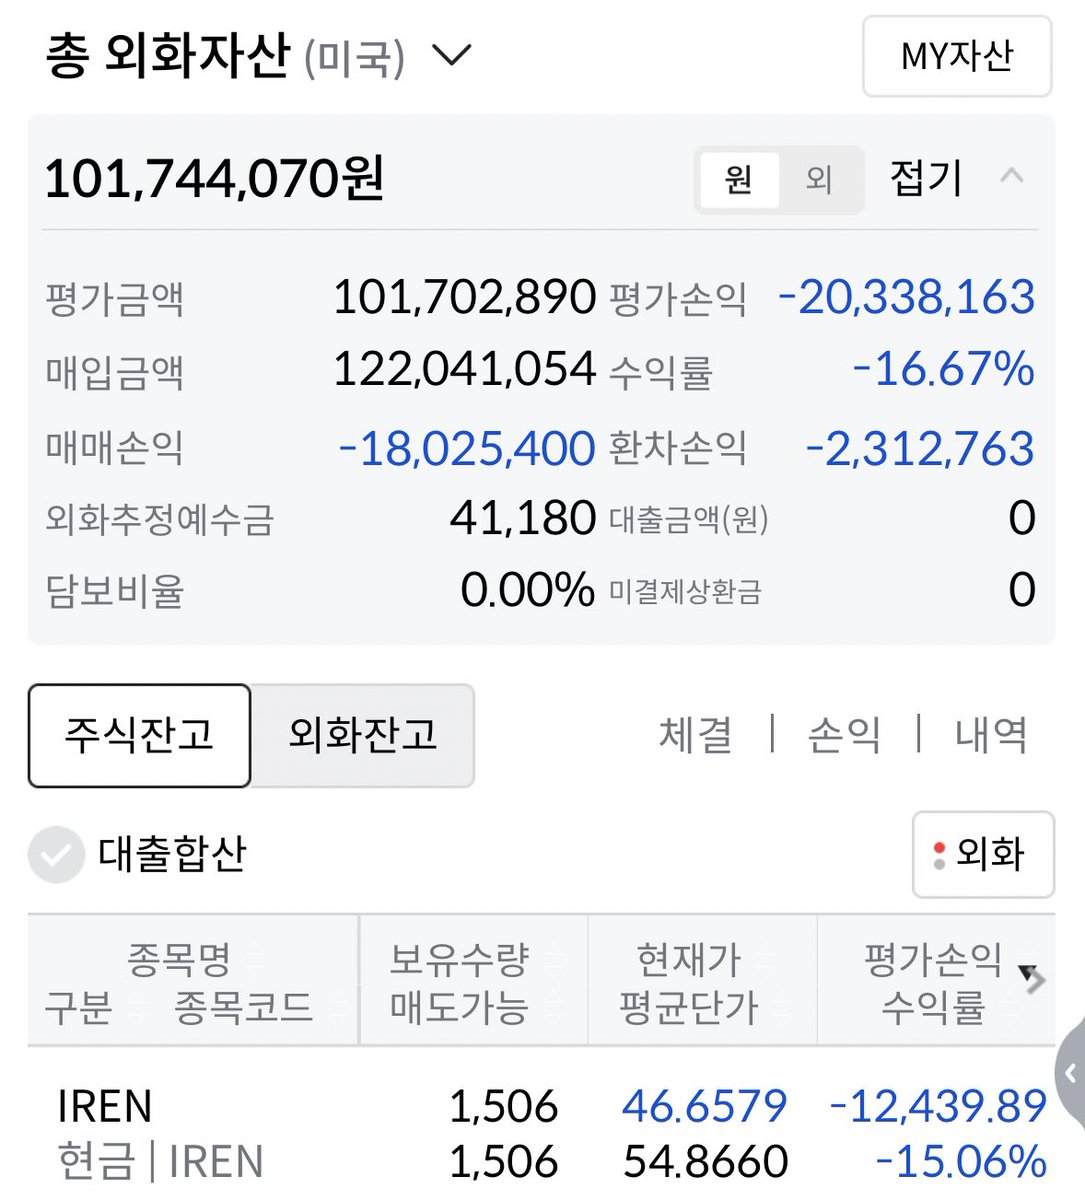Screen dimensions: 1085x1200
Task: Open the 체결 link
Action: coord(696,735)
